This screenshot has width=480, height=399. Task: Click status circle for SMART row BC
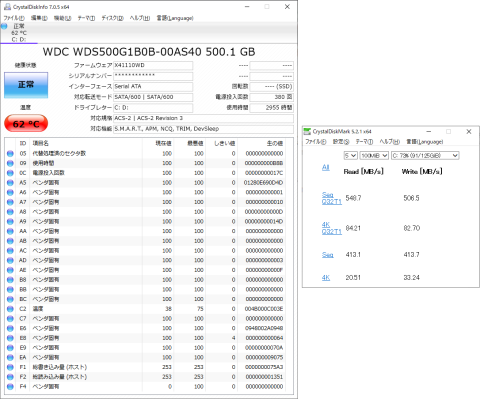[10, 299]
